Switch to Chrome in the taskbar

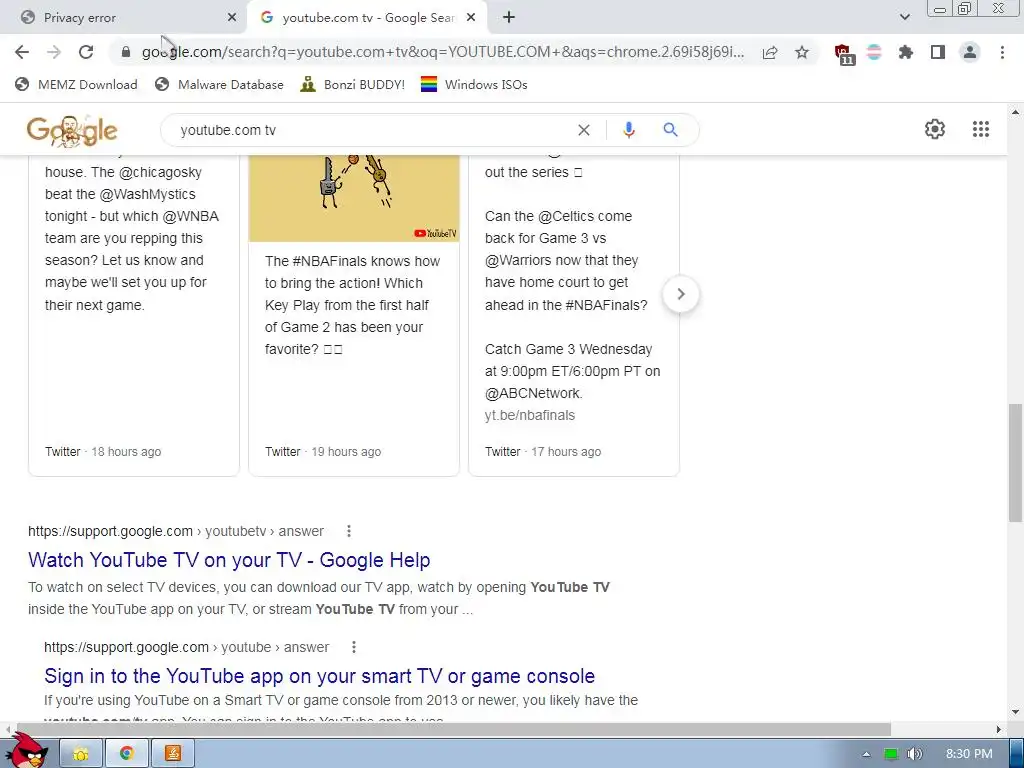point(127,754)
